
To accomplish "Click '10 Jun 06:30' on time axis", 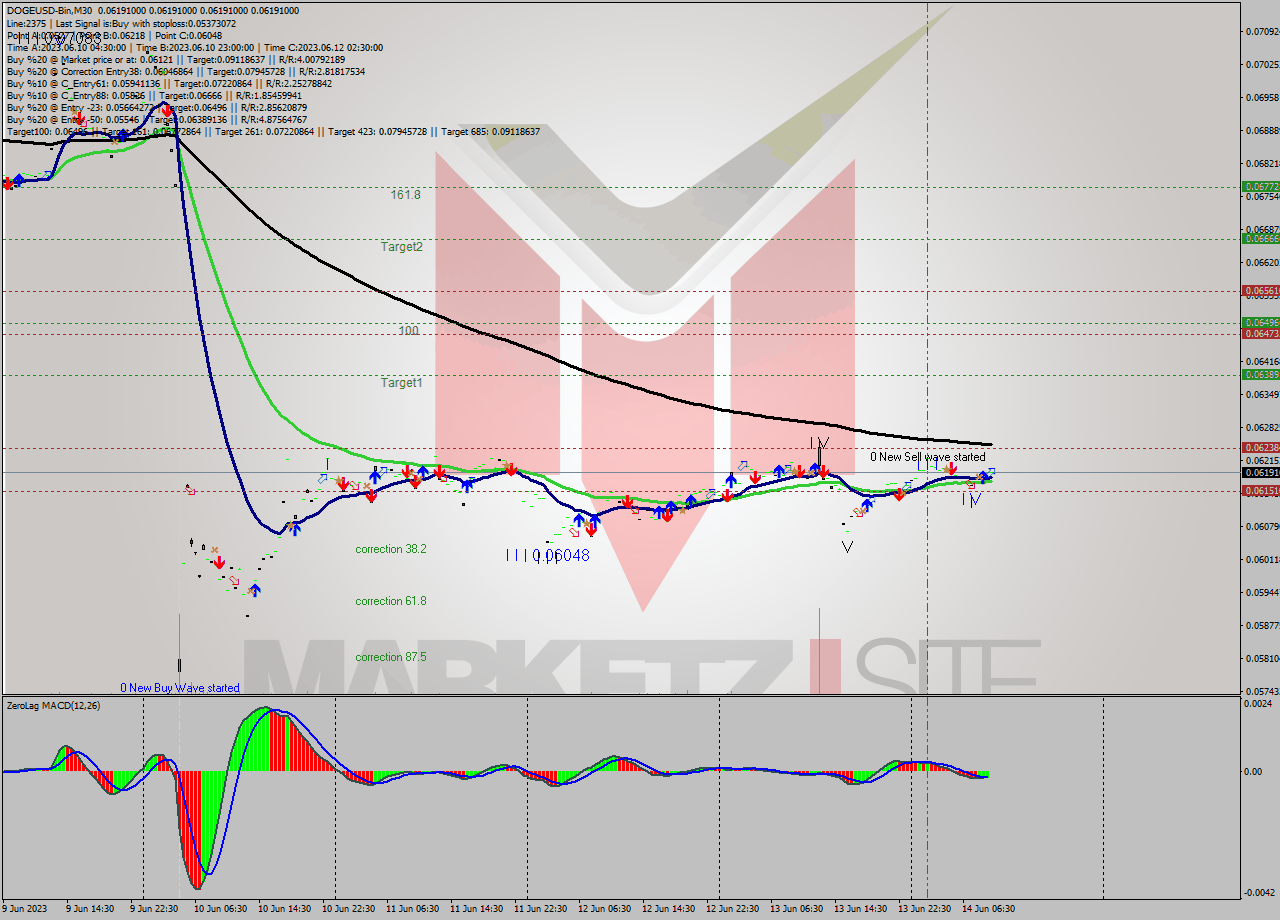I will [220, 908].
